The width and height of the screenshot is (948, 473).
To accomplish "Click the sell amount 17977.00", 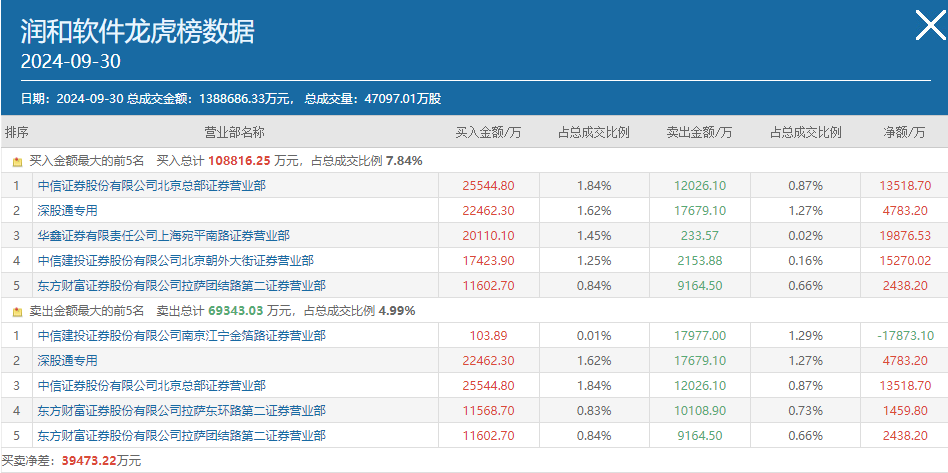I will 700,335.
